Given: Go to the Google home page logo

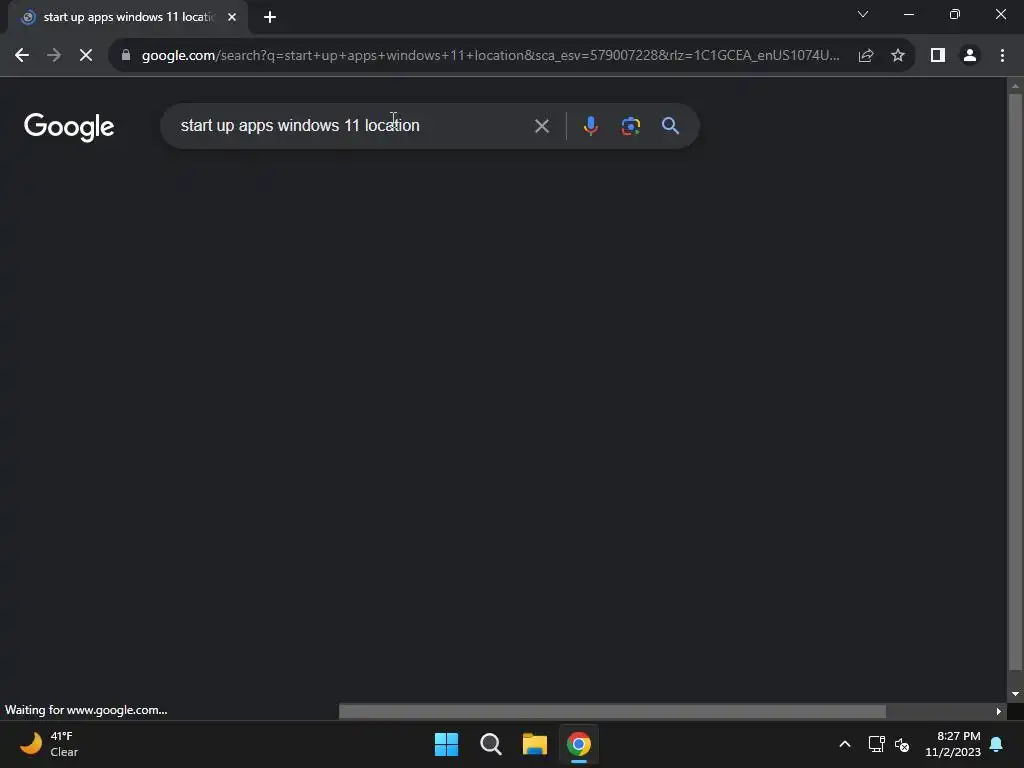Looking at the screenshot, I should (69, 127).
